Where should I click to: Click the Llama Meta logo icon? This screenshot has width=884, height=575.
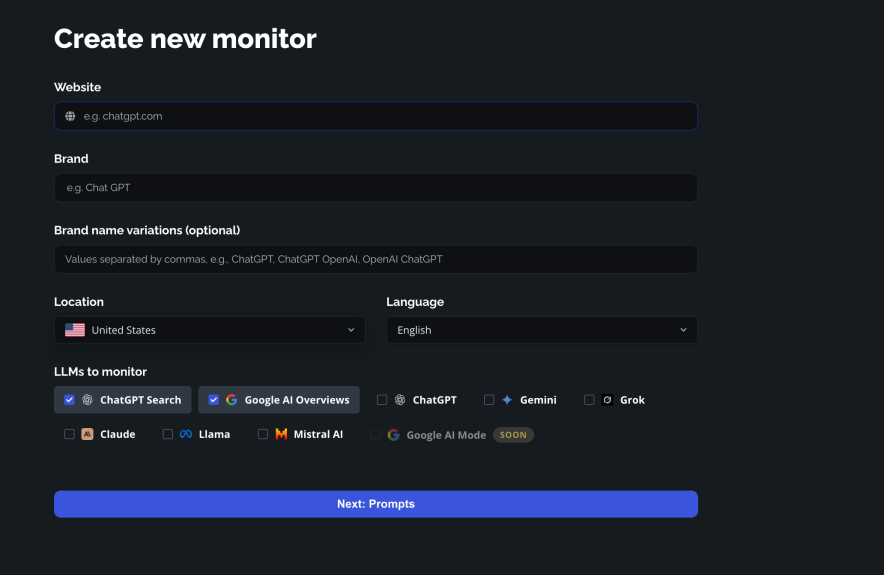[186, 434]
